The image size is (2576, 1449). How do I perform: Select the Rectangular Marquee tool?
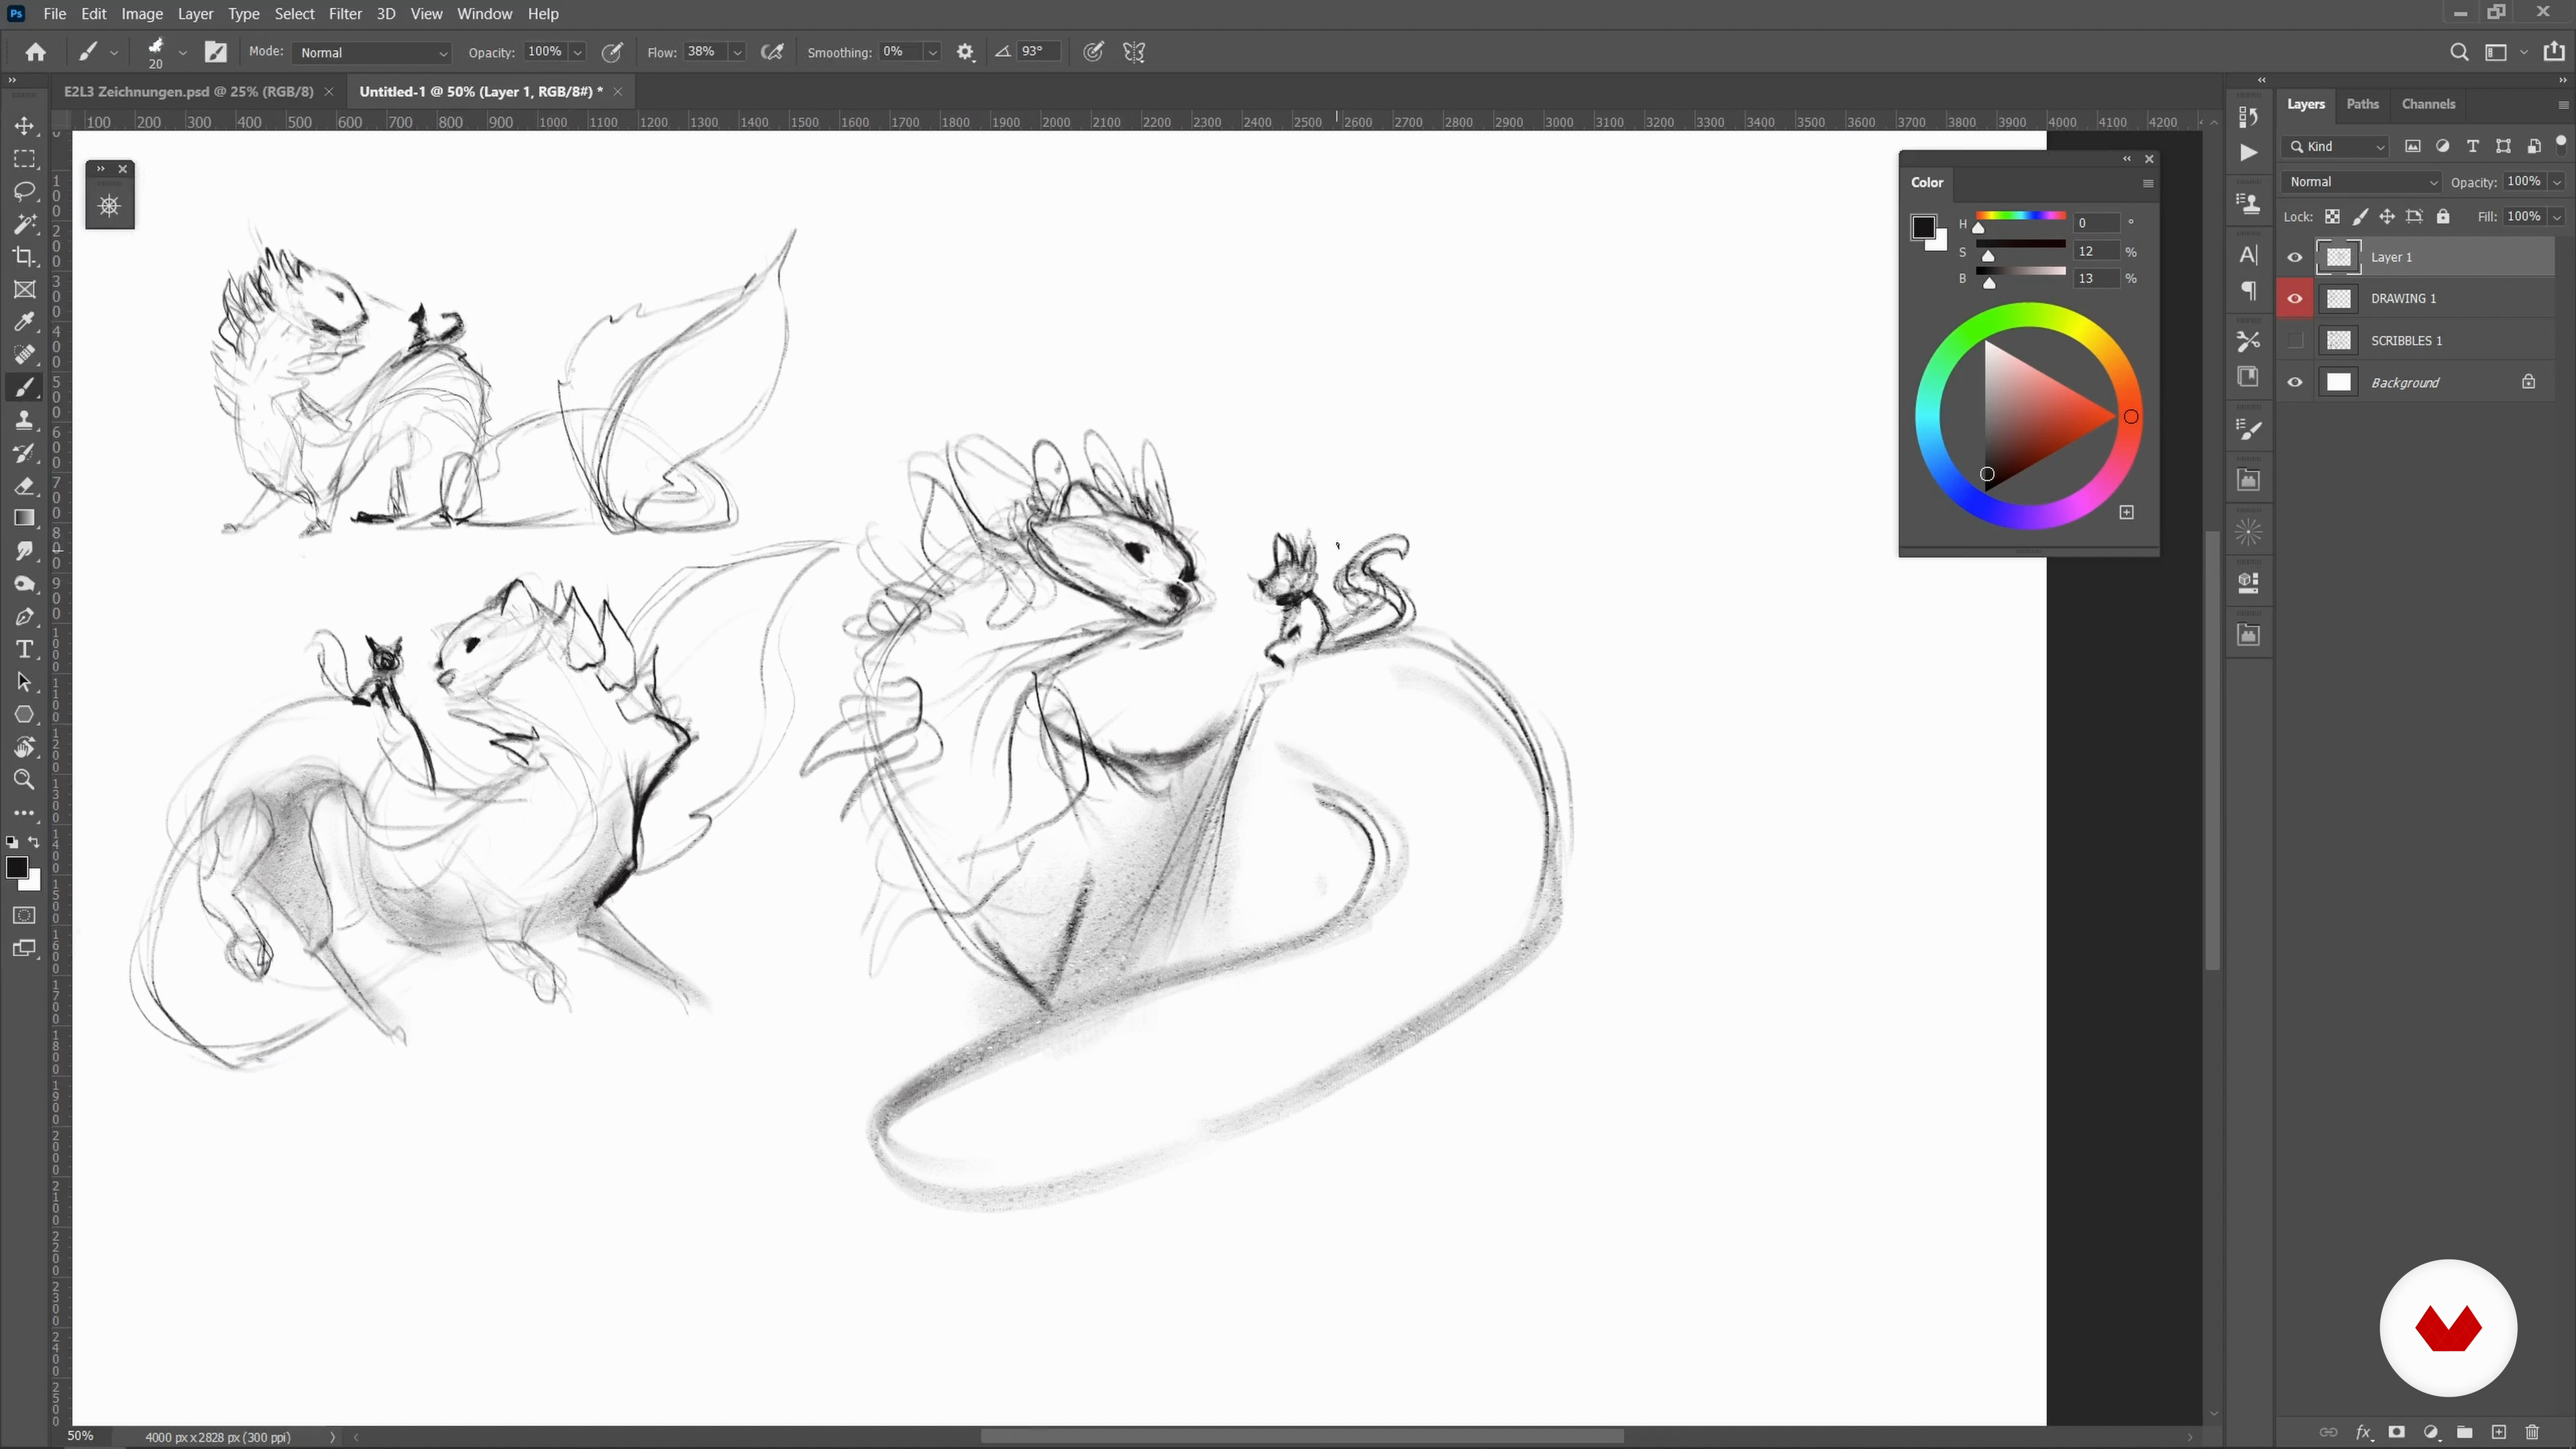coord(25,159)
